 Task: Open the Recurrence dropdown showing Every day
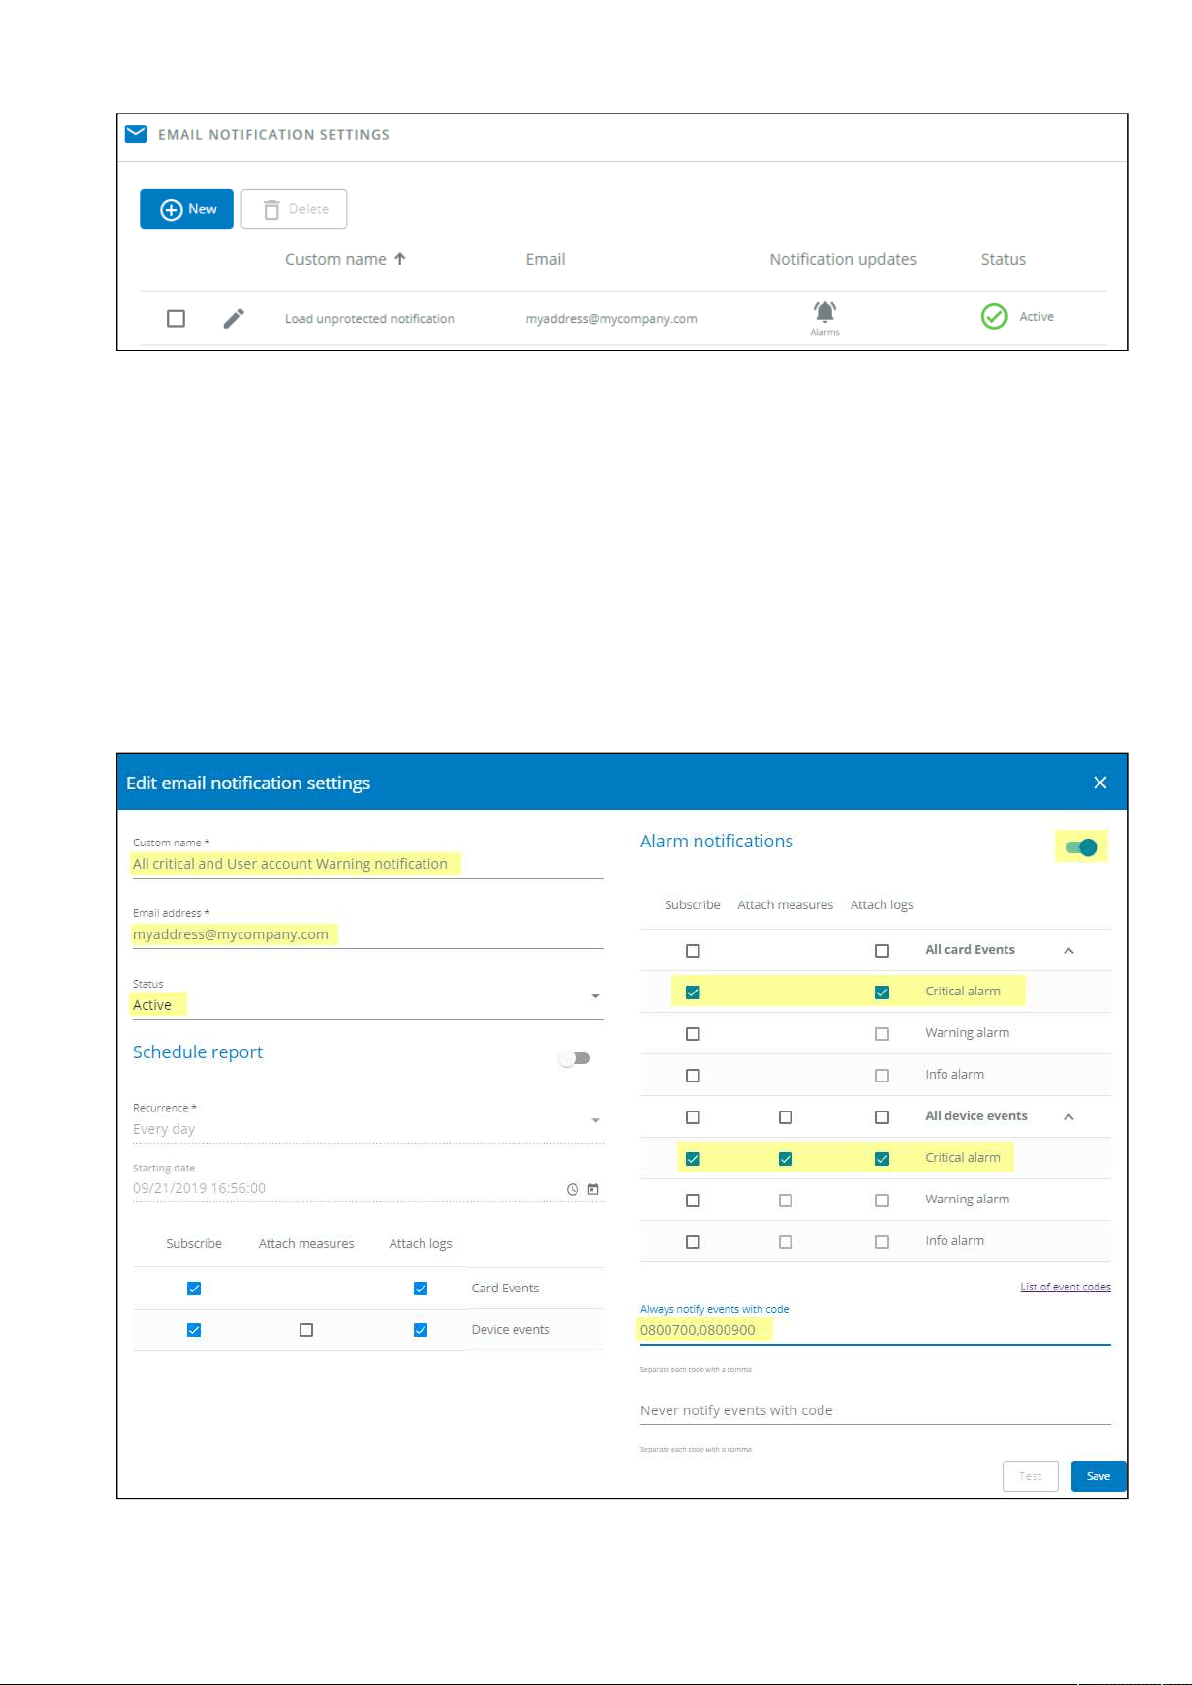point(368,1129)
